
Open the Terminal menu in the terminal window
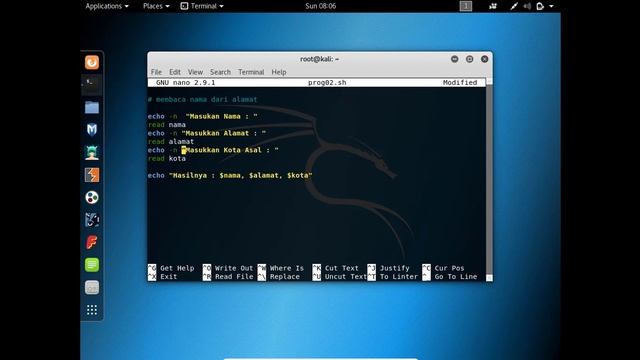coord(251,72)
